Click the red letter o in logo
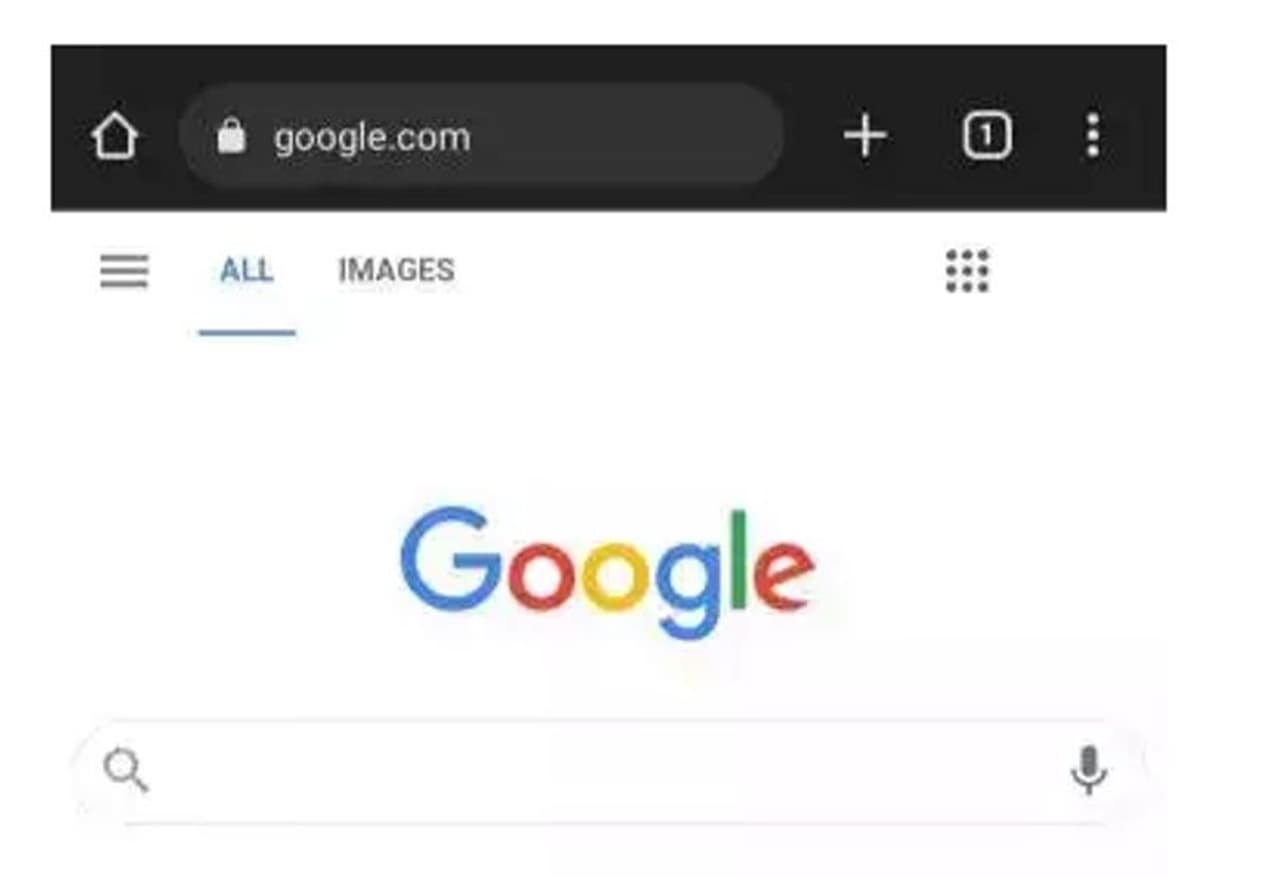This screenshot has height=877, width=1280. coord(541,577)
